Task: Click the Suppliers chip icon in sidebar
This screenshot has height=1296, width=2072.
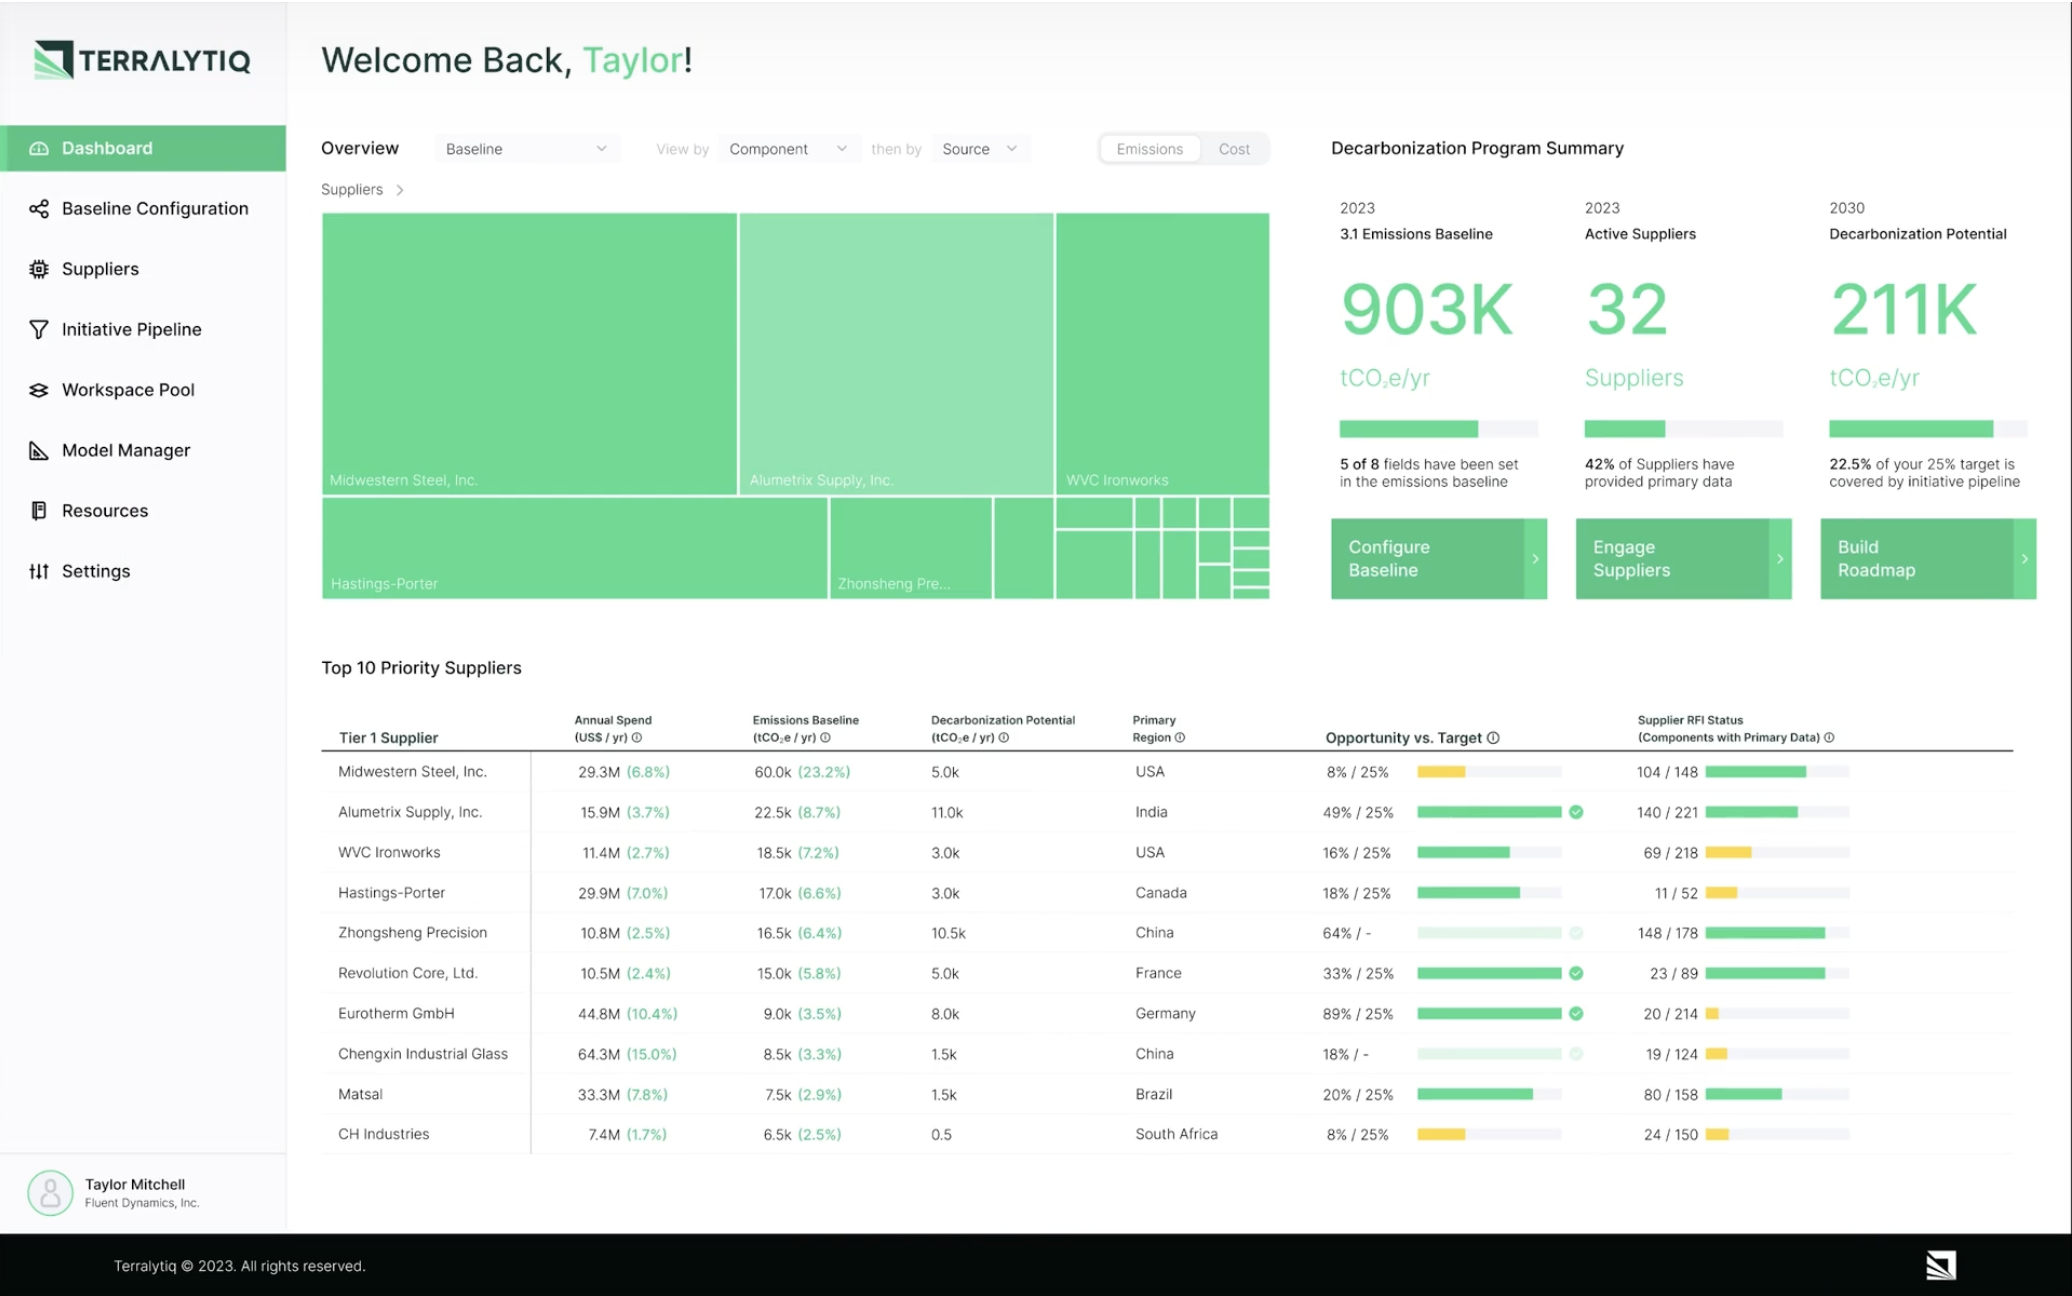Action: click(39, 269)
